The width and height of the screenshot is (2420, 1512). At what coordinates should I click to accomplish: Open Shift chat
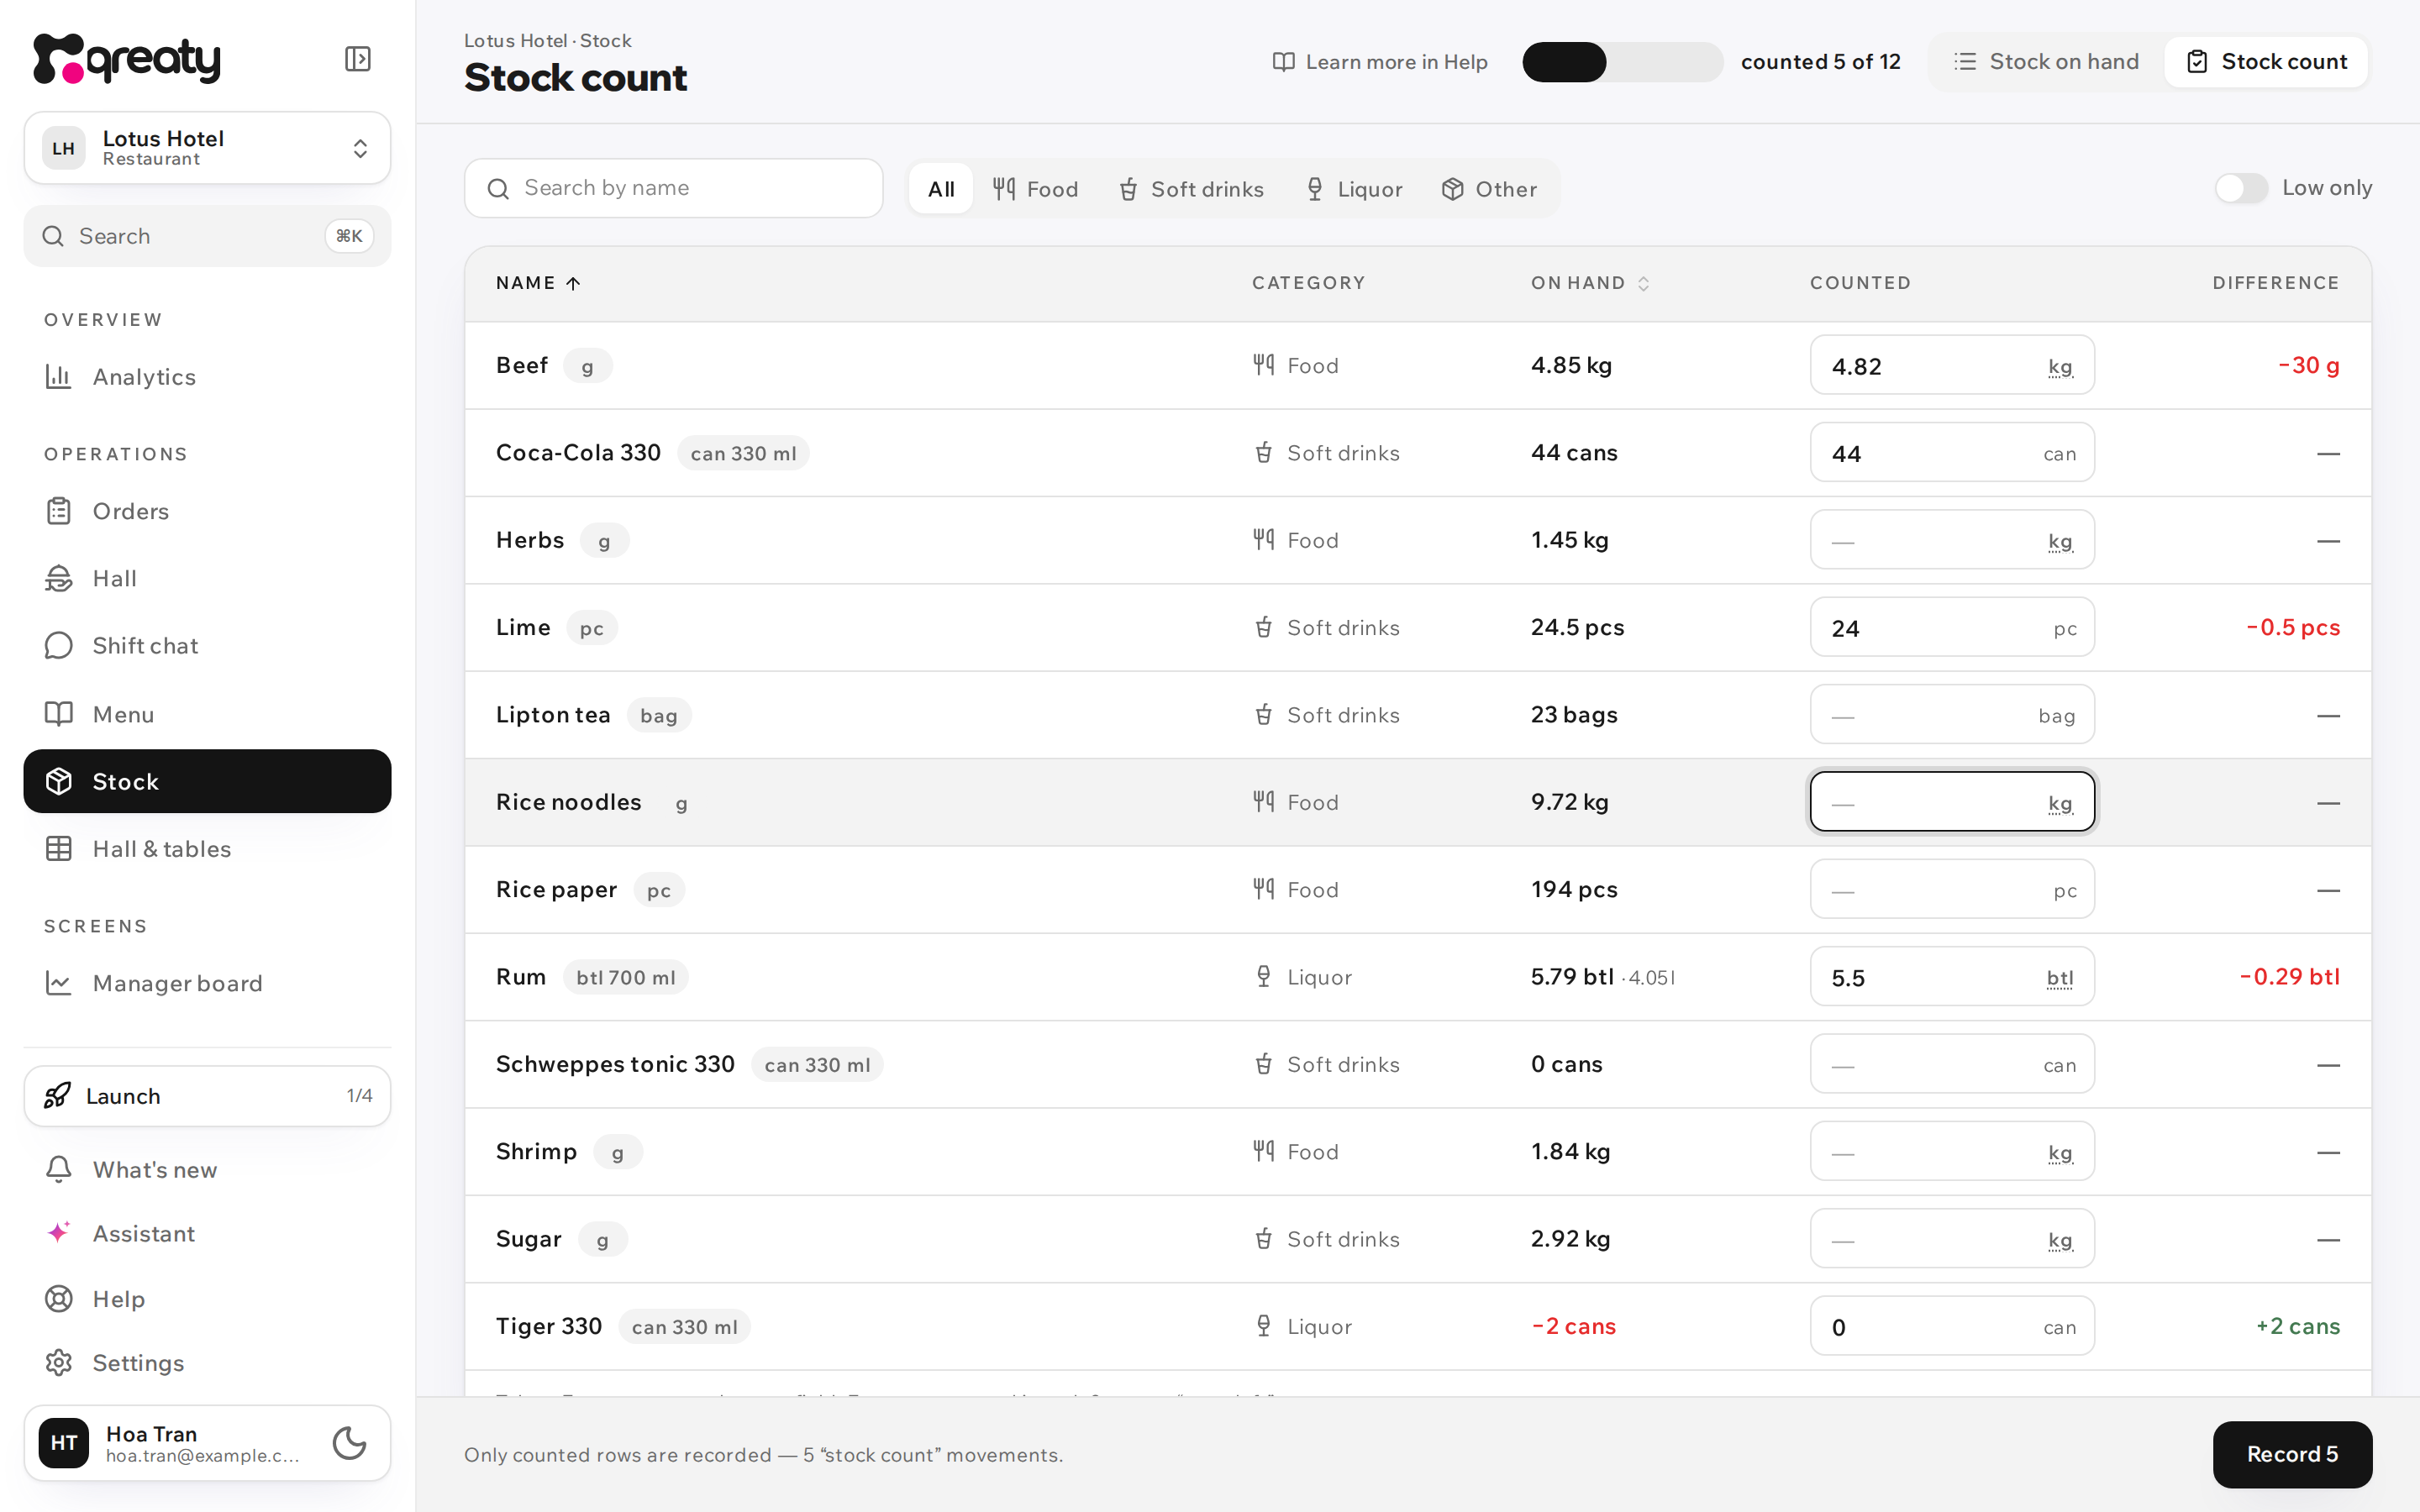coord(207,646)
